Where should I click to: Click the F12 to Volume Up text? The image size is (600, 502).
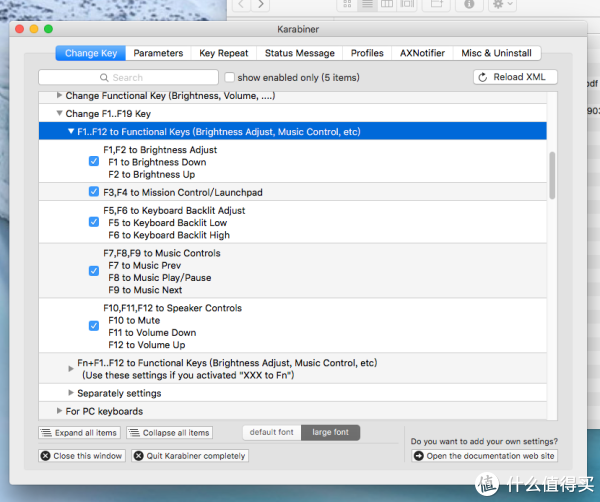pos(147,345)
